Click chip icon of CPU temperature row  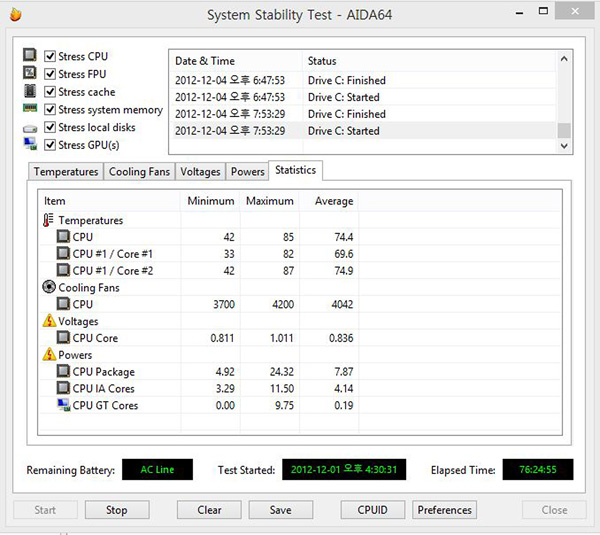[x=63, y=237]
